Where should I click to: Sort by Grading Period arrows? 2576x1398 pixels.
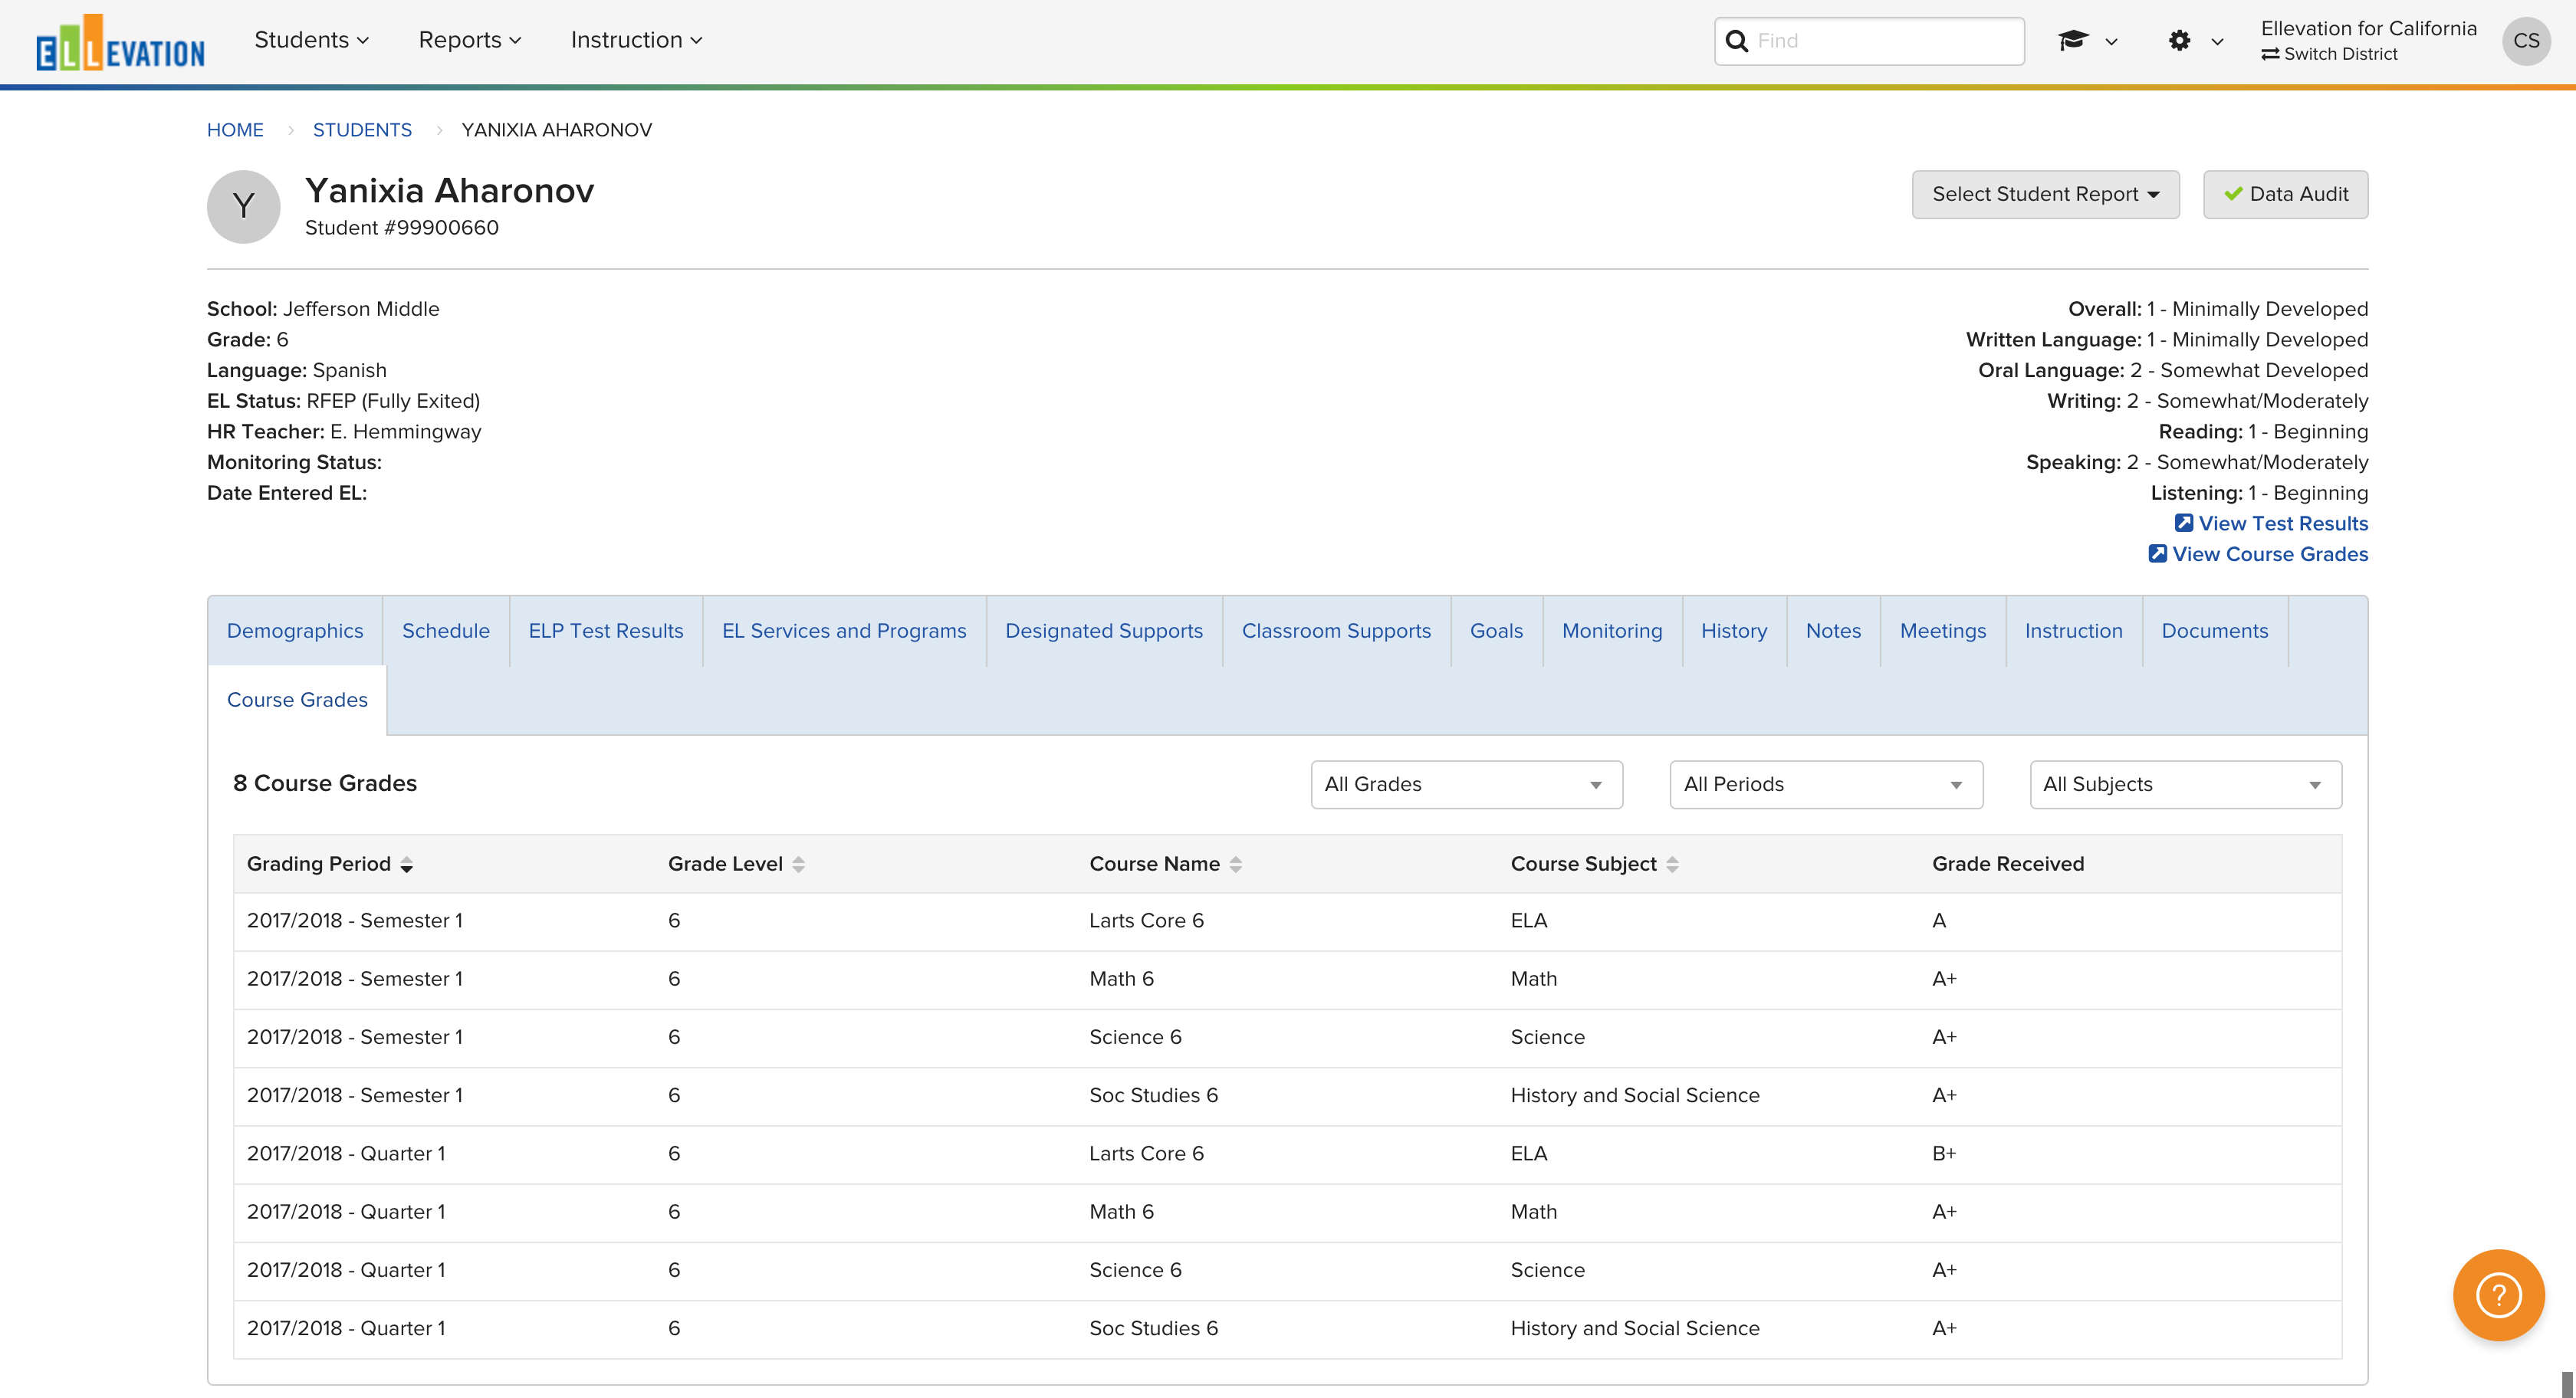tap(406, 865)
